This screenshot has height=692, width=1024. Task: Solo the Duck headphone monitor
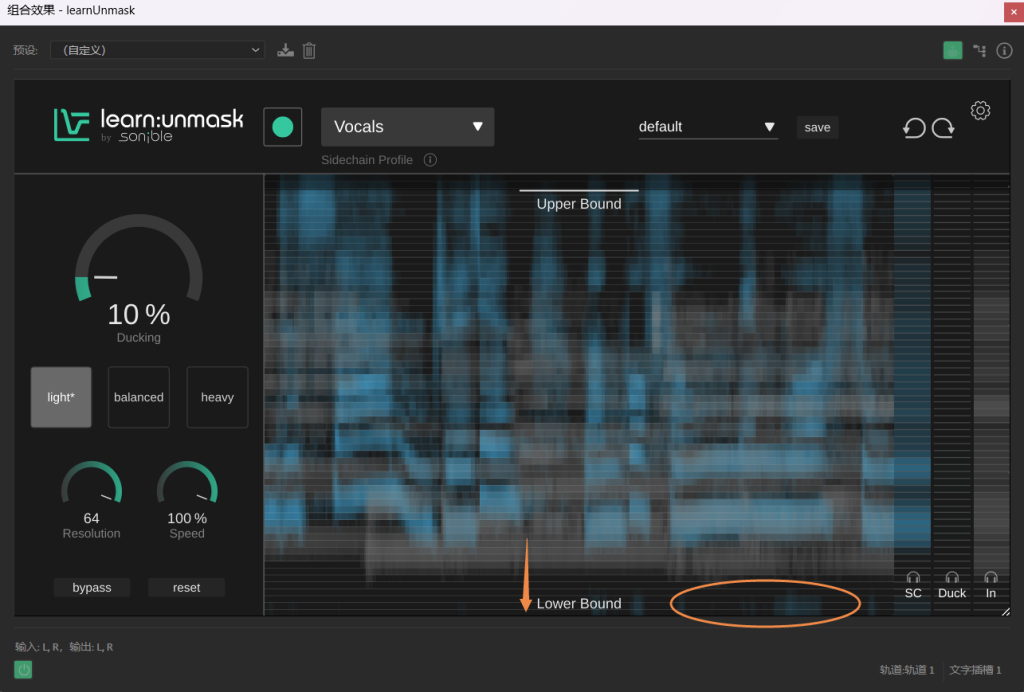(x=952, y=578)
